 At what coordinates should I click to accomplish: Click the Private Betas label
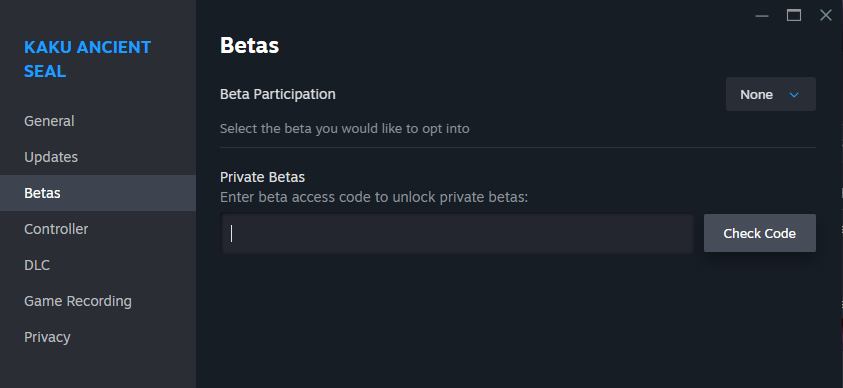click(262, 177)
